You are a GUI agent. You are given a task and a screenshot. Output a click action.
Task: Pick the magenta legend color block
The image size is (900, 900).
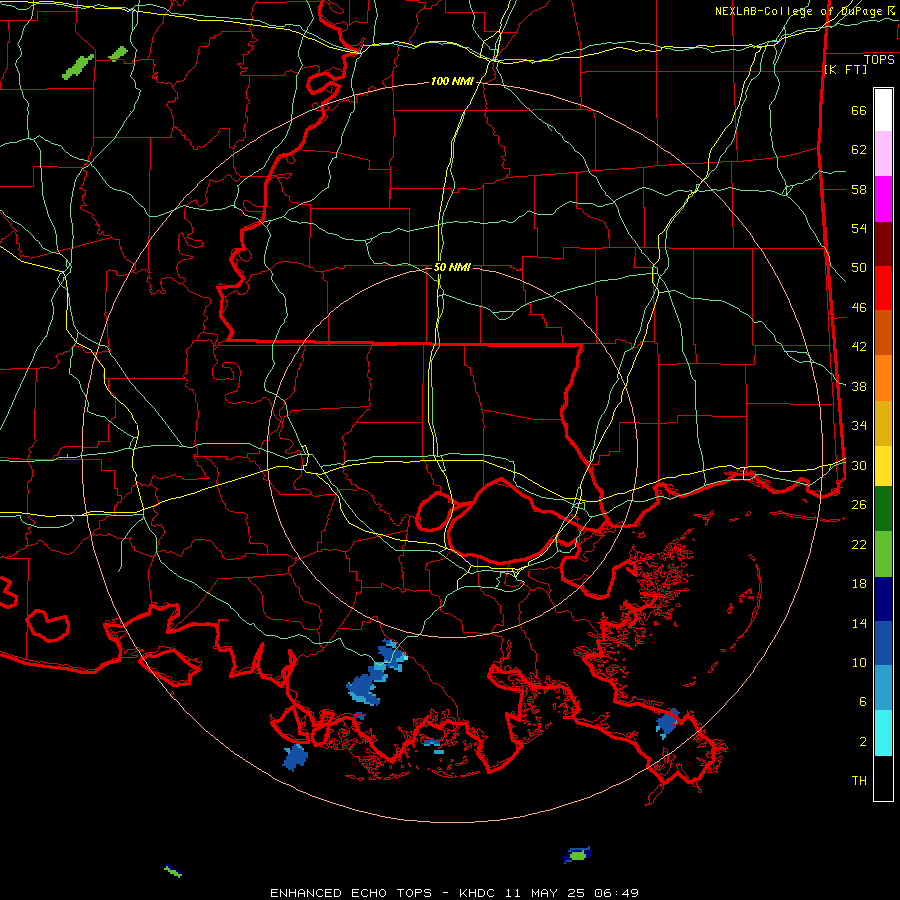(x=883, y=199)
